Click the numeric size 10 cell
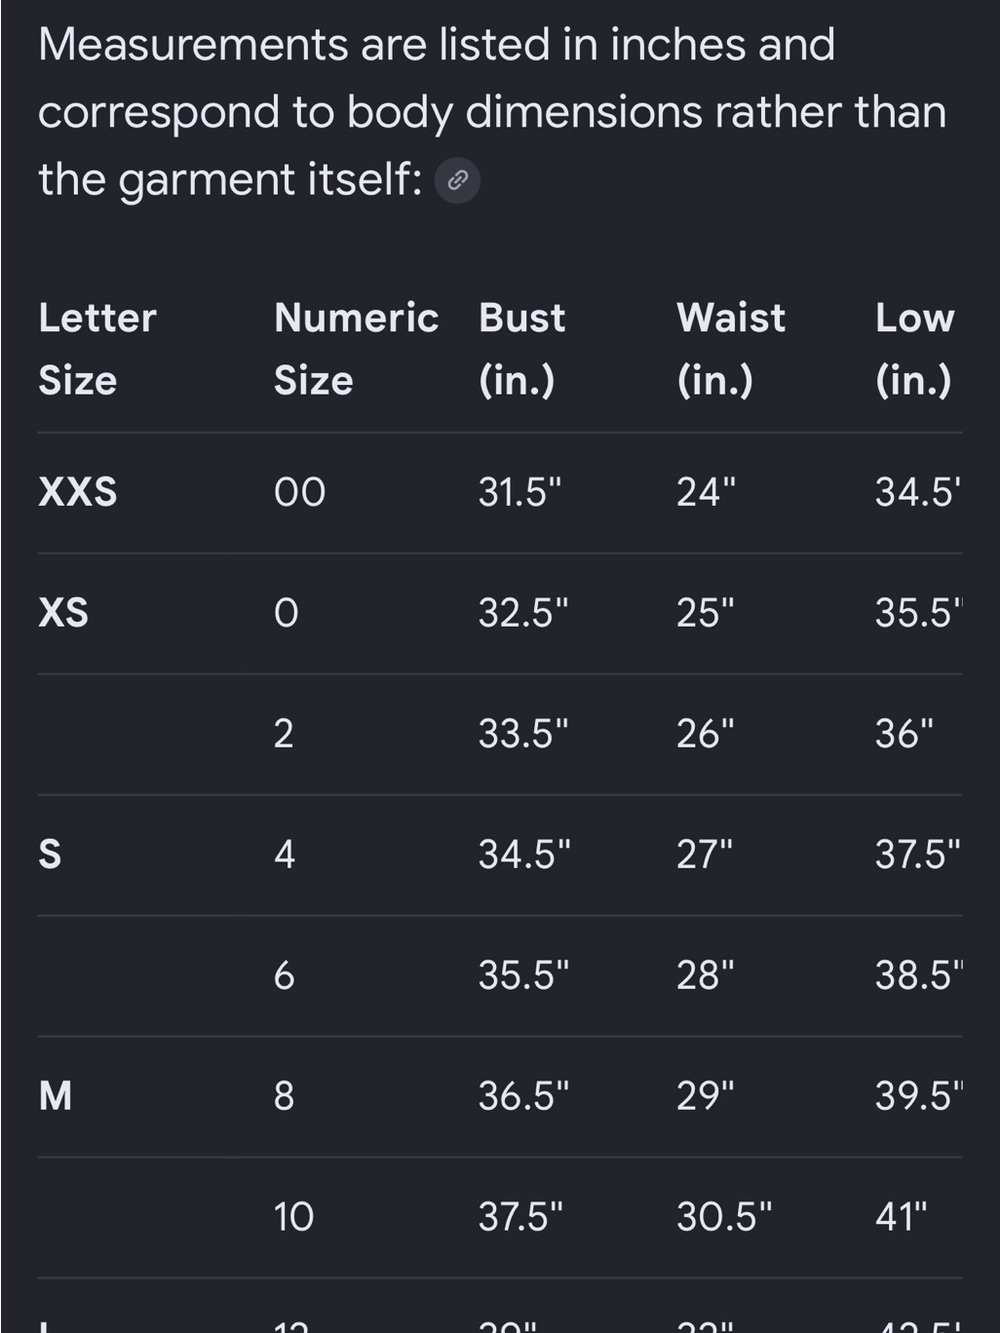 (x=294, y=1217)
